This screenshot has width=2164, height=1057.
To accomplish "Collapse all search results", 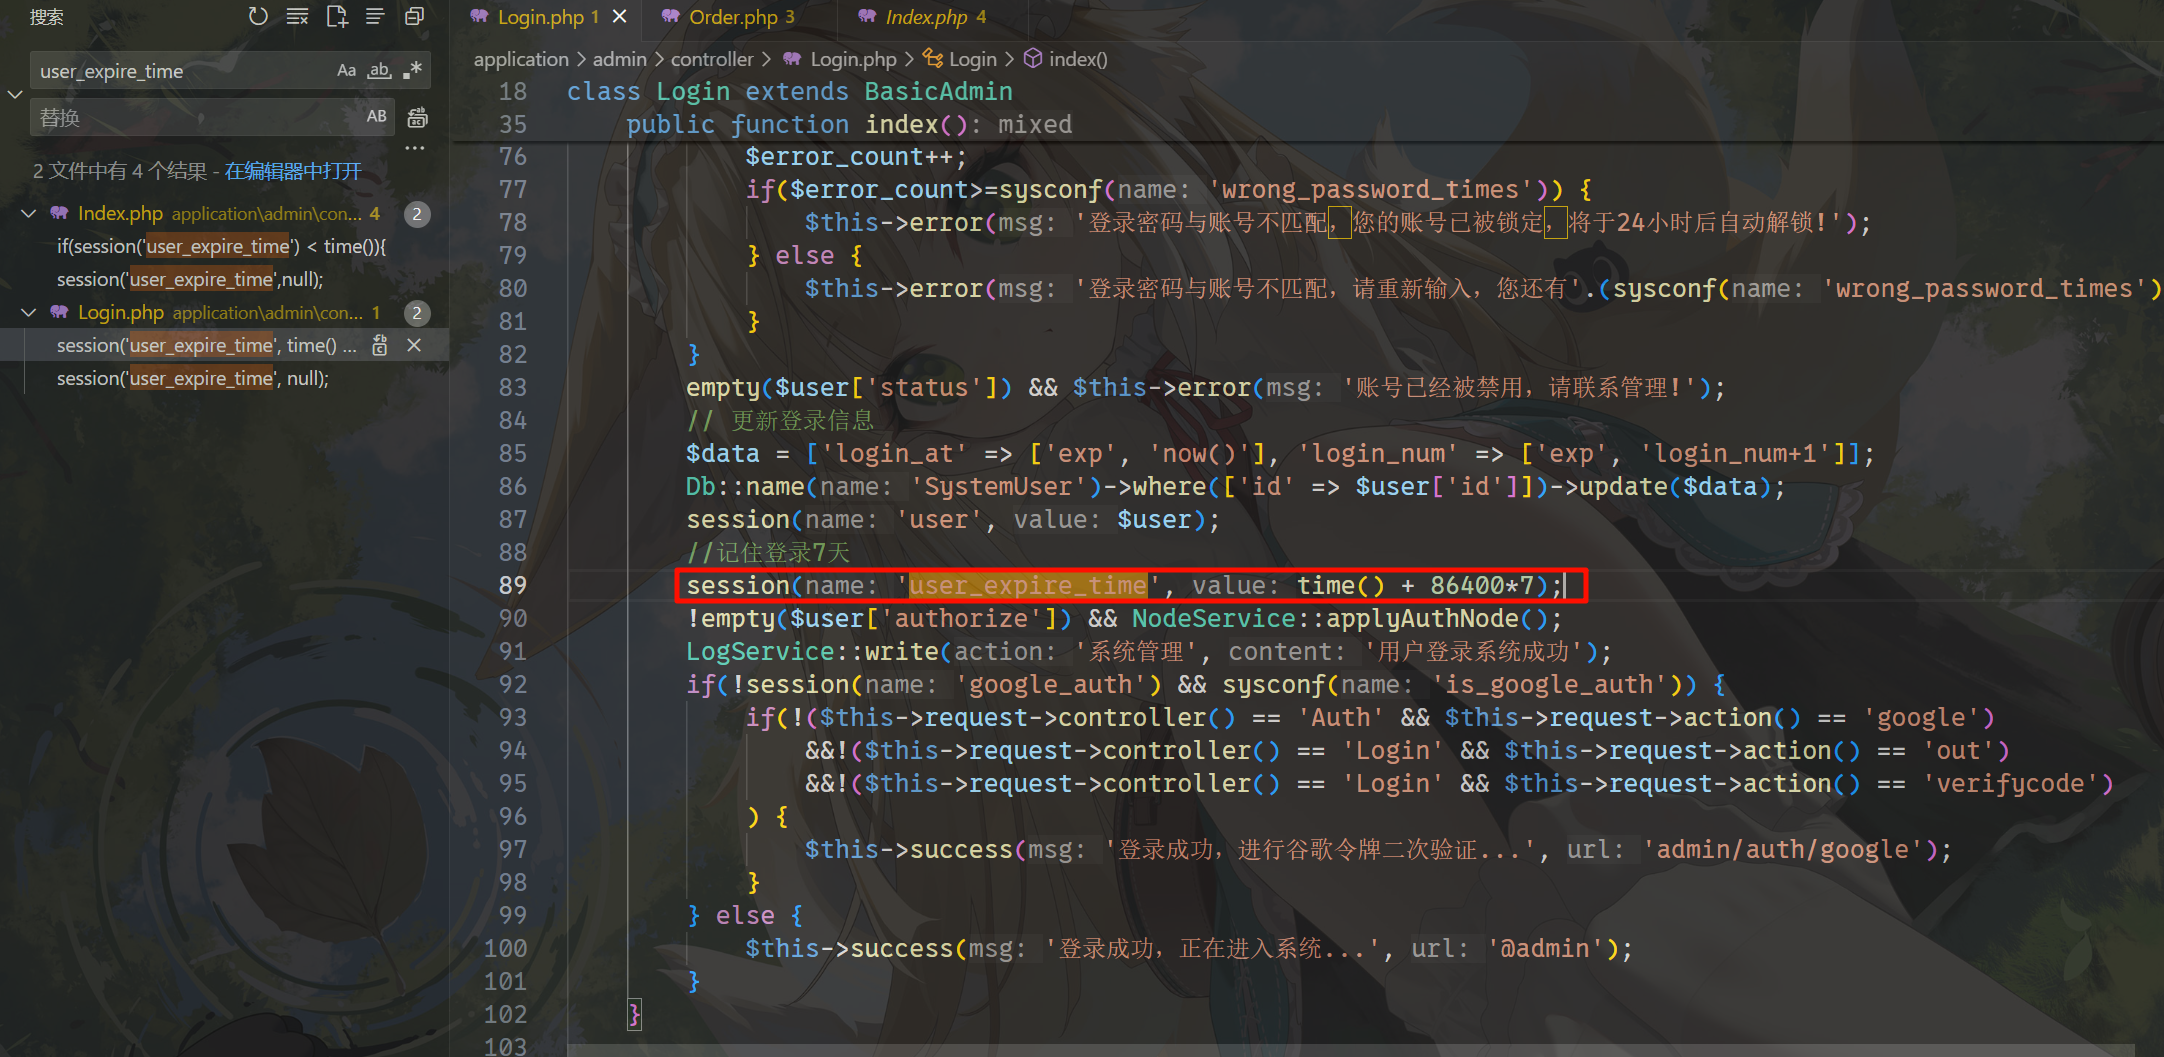I will (414, 16).
